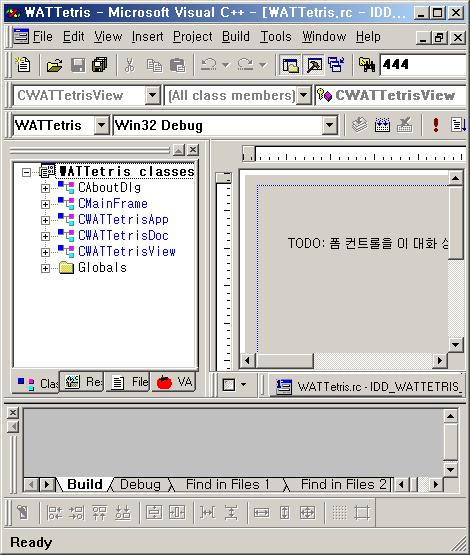Click the Go debug icon next to Execute
470x555 pixels.
[x=458, y=125]
